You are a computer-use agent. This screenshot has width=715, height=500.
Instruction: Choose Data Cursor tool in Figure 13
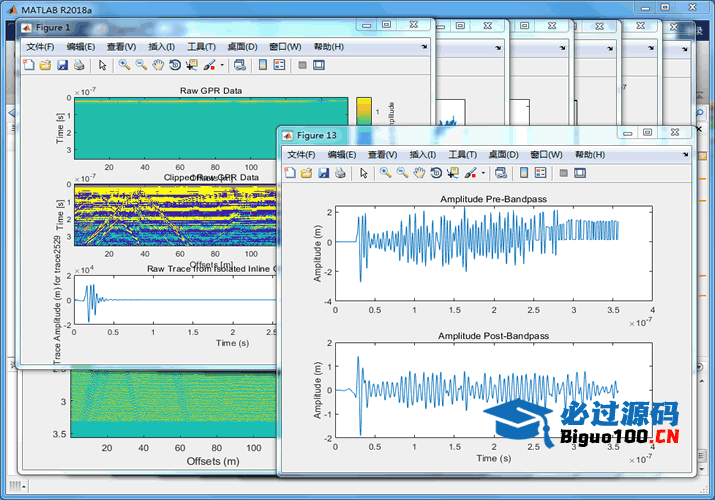[453, 173]
